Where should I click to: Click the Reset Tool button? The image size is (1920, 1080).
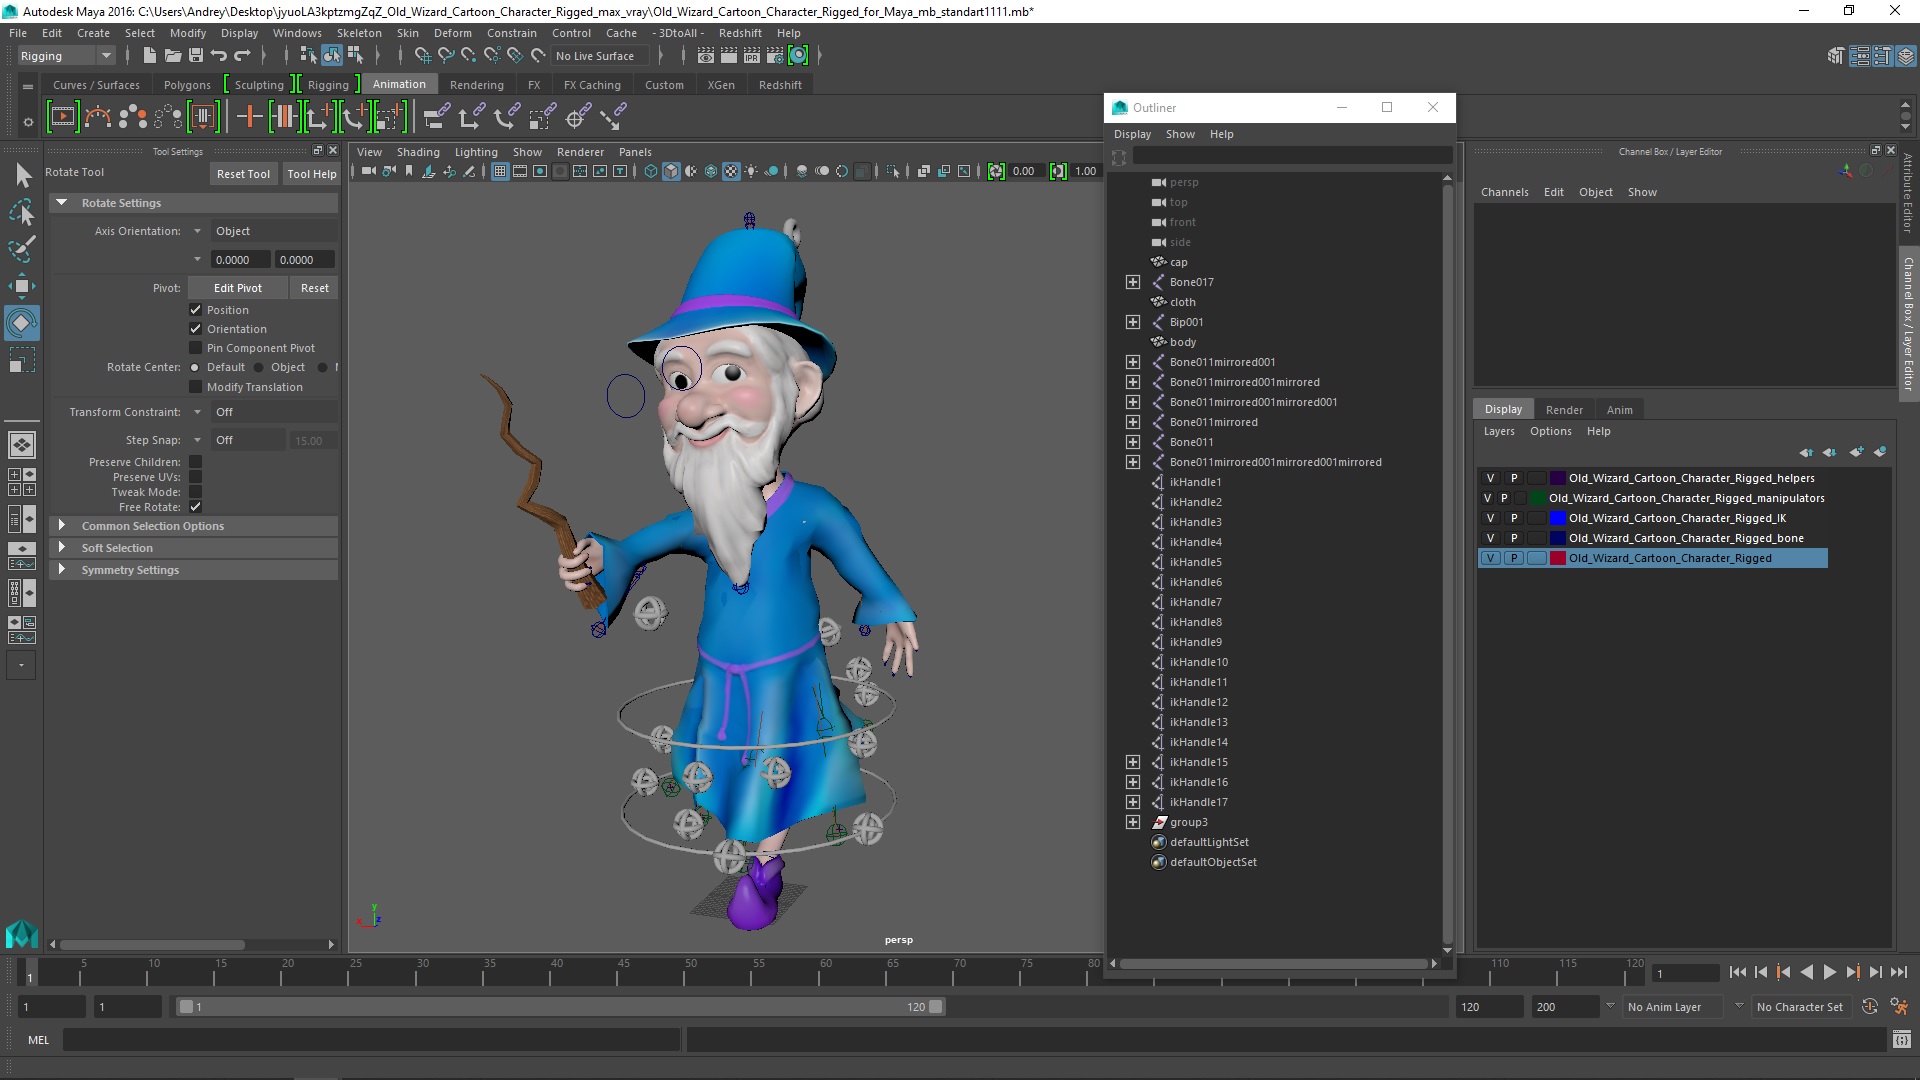243,174
